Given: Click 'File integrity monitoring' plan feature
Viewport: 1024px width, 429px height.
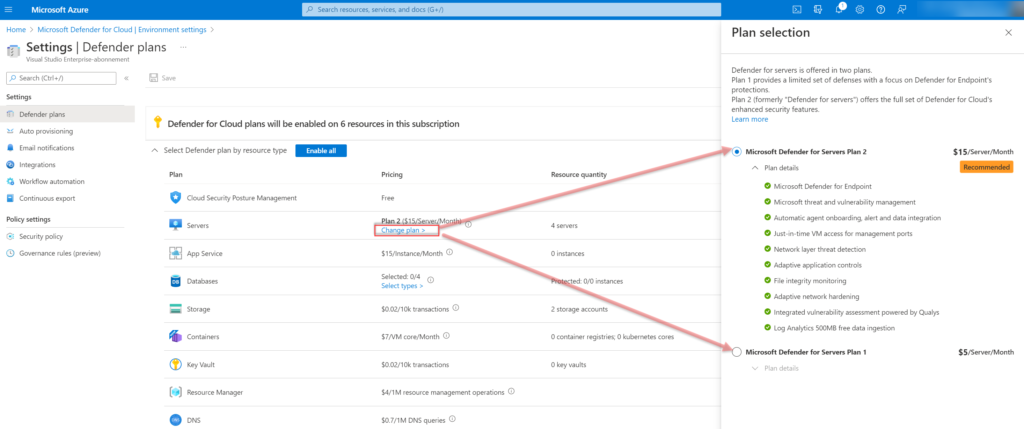Looking at the screenshot, I should [x=810, y=281].
